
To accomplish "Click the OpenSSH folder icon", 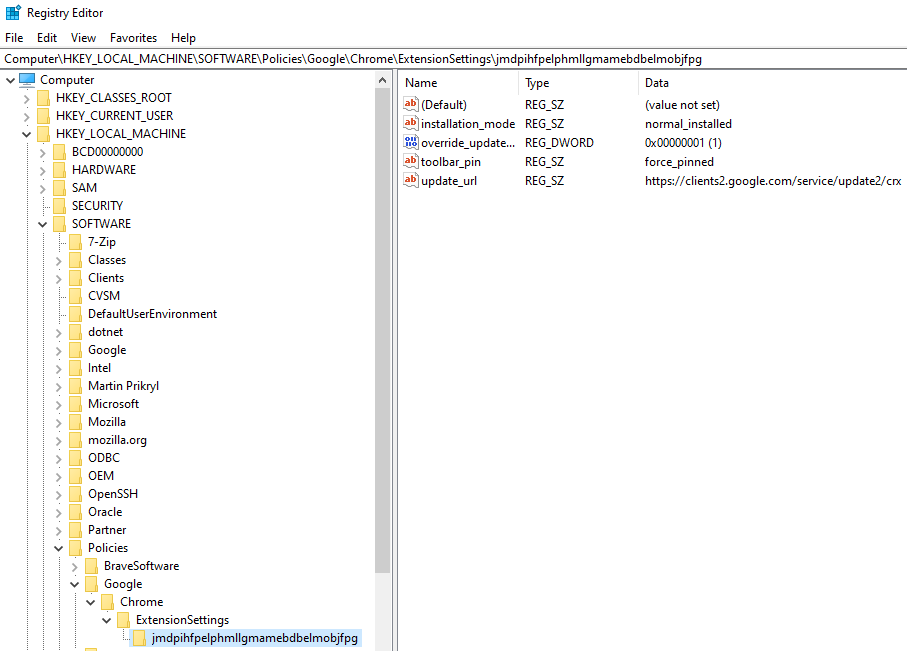I will click(76, 494).
